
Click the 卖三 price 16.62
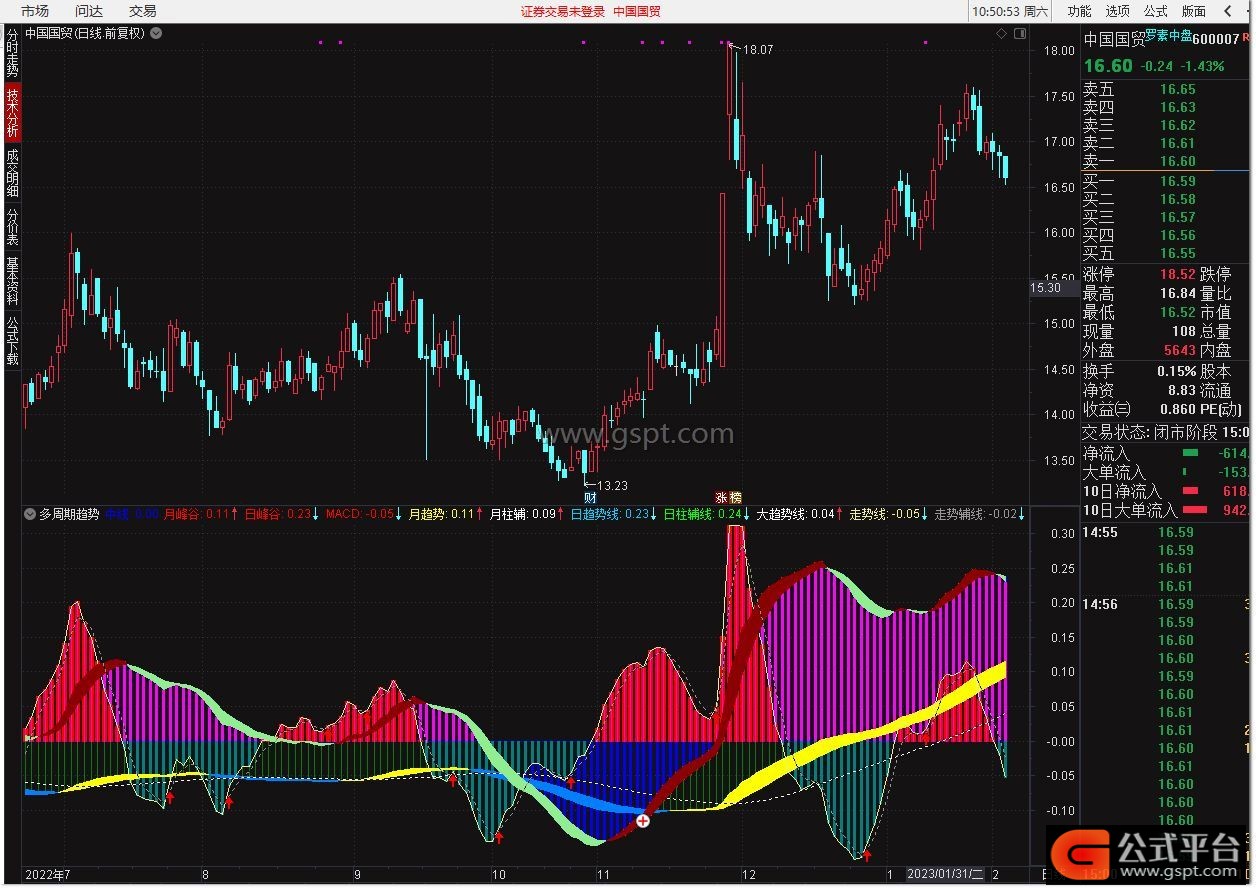pos(1177,125)
